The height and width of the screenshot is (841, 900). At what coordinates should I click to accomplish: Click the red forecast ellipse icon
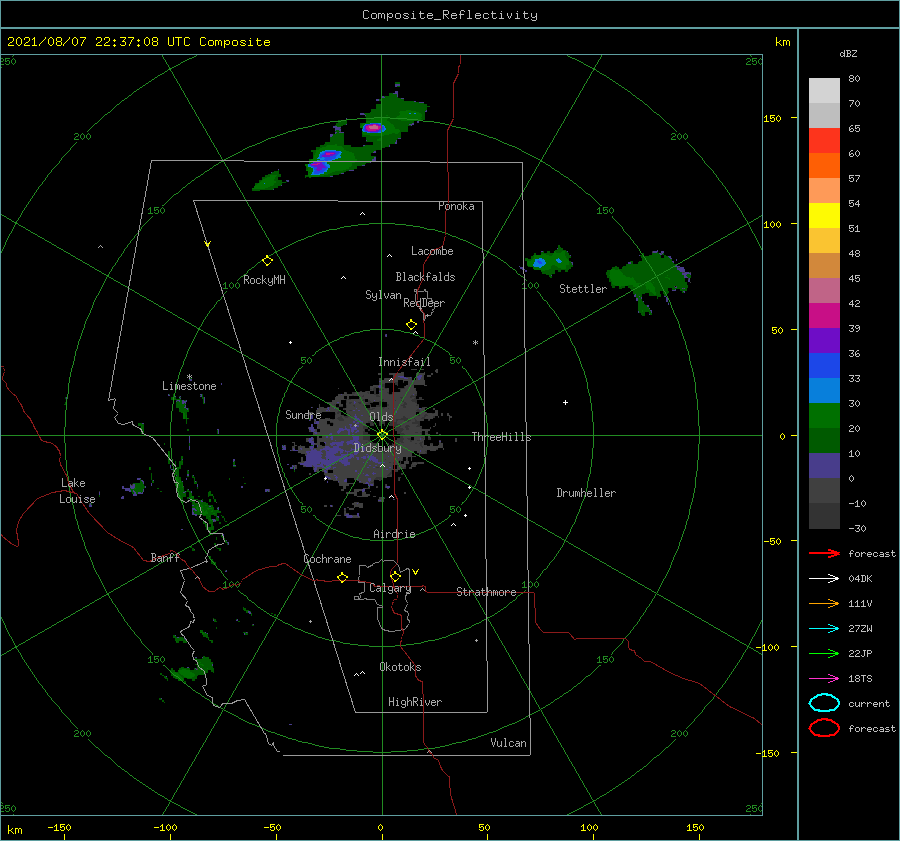click(824, 728)
